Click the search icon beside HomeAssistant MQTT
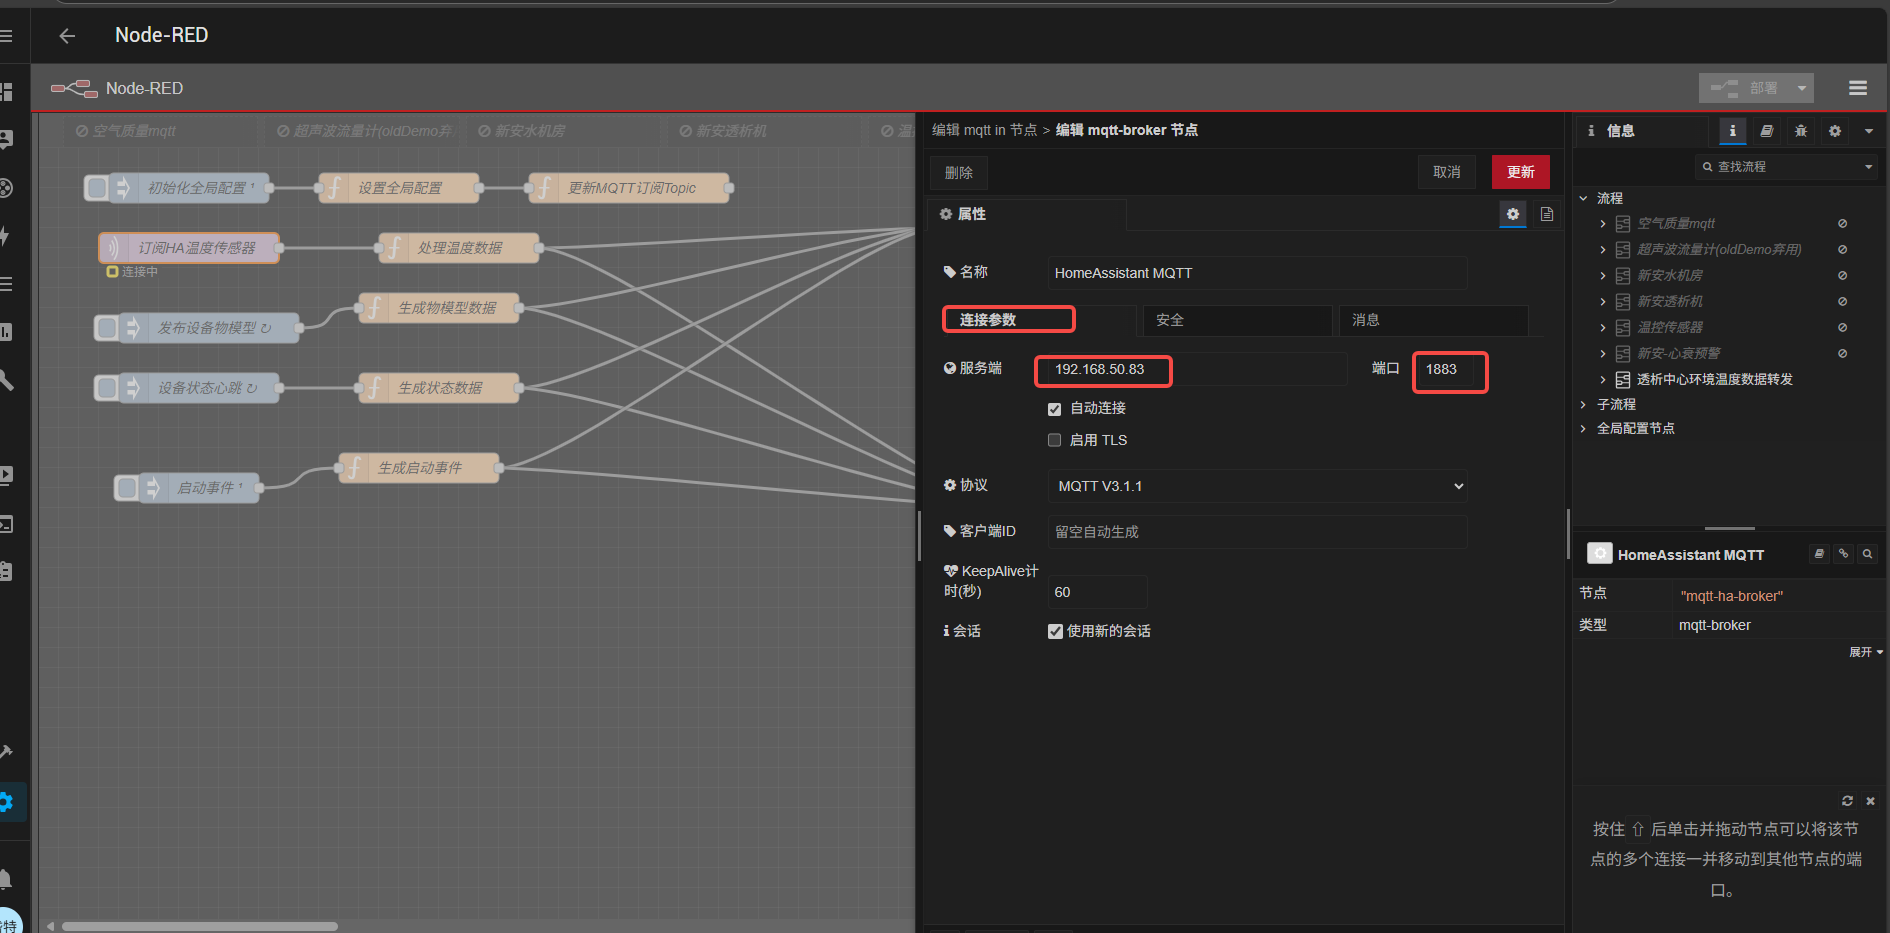 [x=1867, y=554]
